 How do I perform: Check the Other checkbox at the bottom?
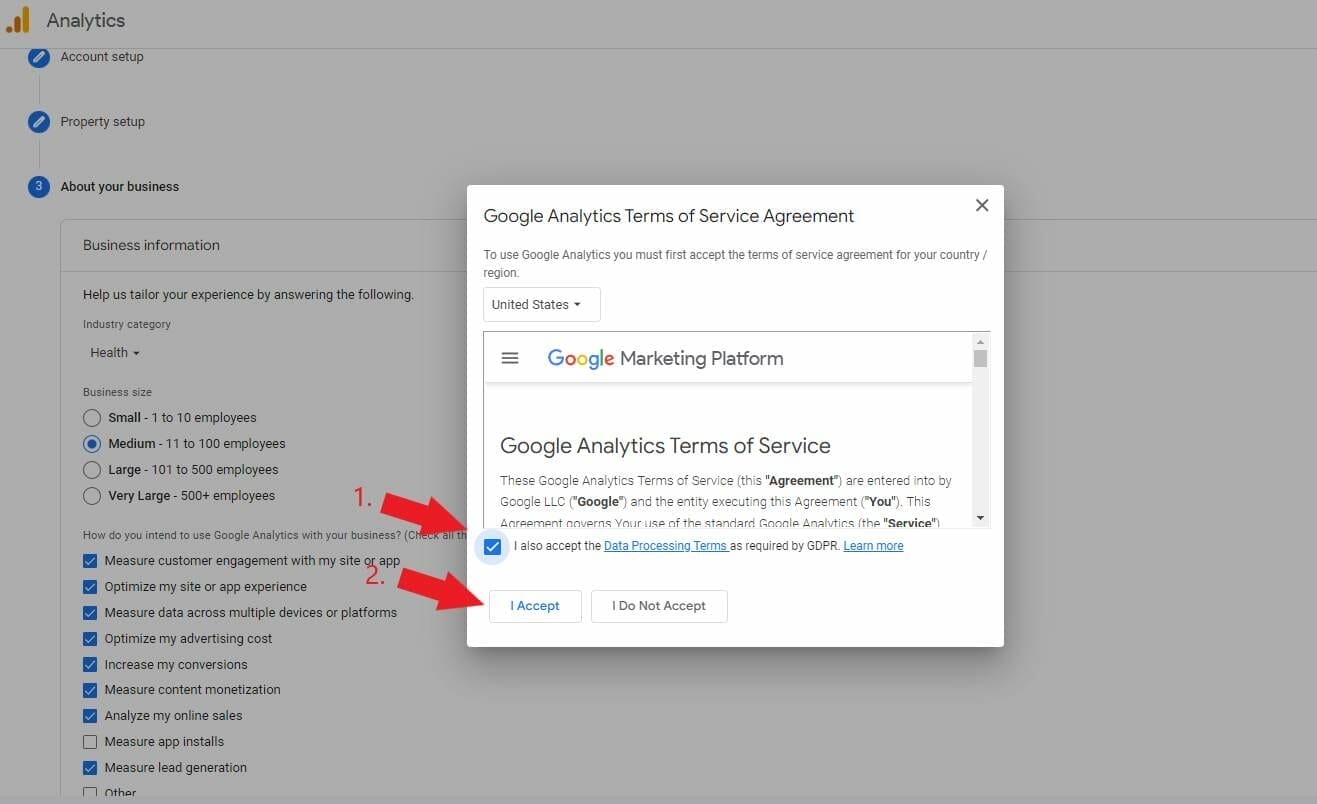[x=90, y=791]
